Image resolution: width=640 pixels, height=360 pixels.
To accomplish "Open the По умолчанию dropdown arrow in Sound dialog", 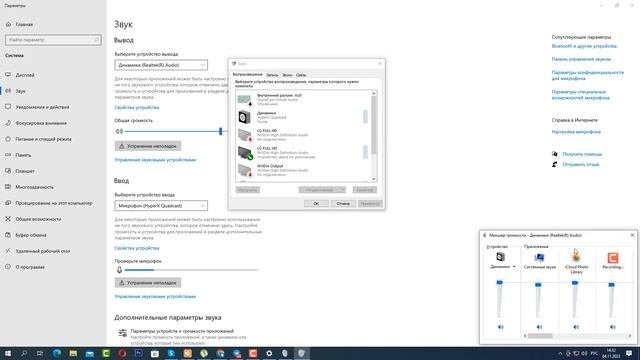I will pos(342,190).
